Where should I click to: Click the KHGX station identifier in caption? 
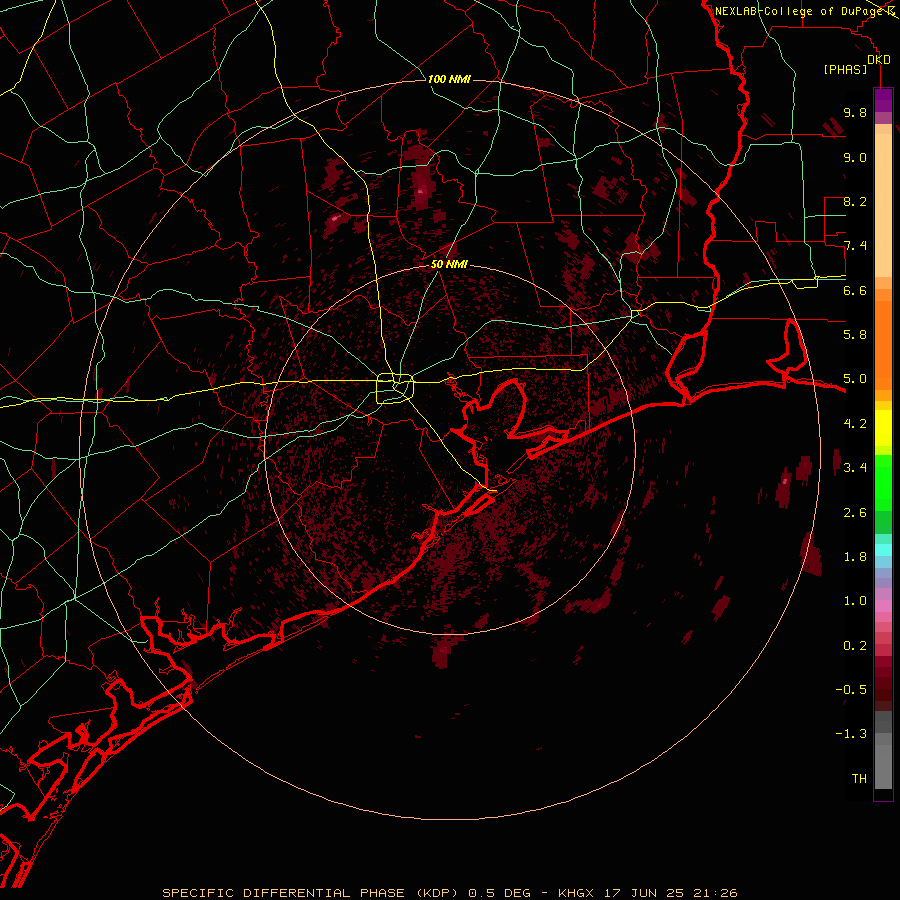[x=577, y=893]
